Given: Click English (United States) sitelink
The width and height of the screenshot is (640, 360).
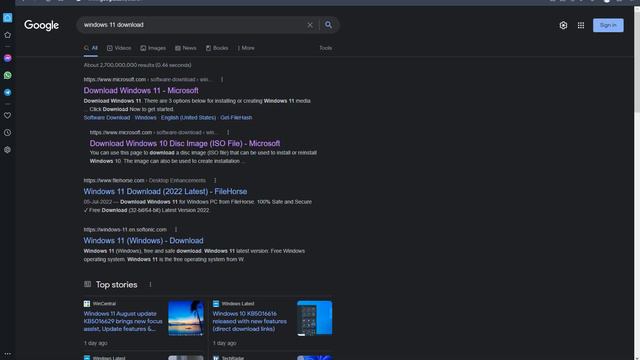Looking at the screenshot, I should click(188, 118).
